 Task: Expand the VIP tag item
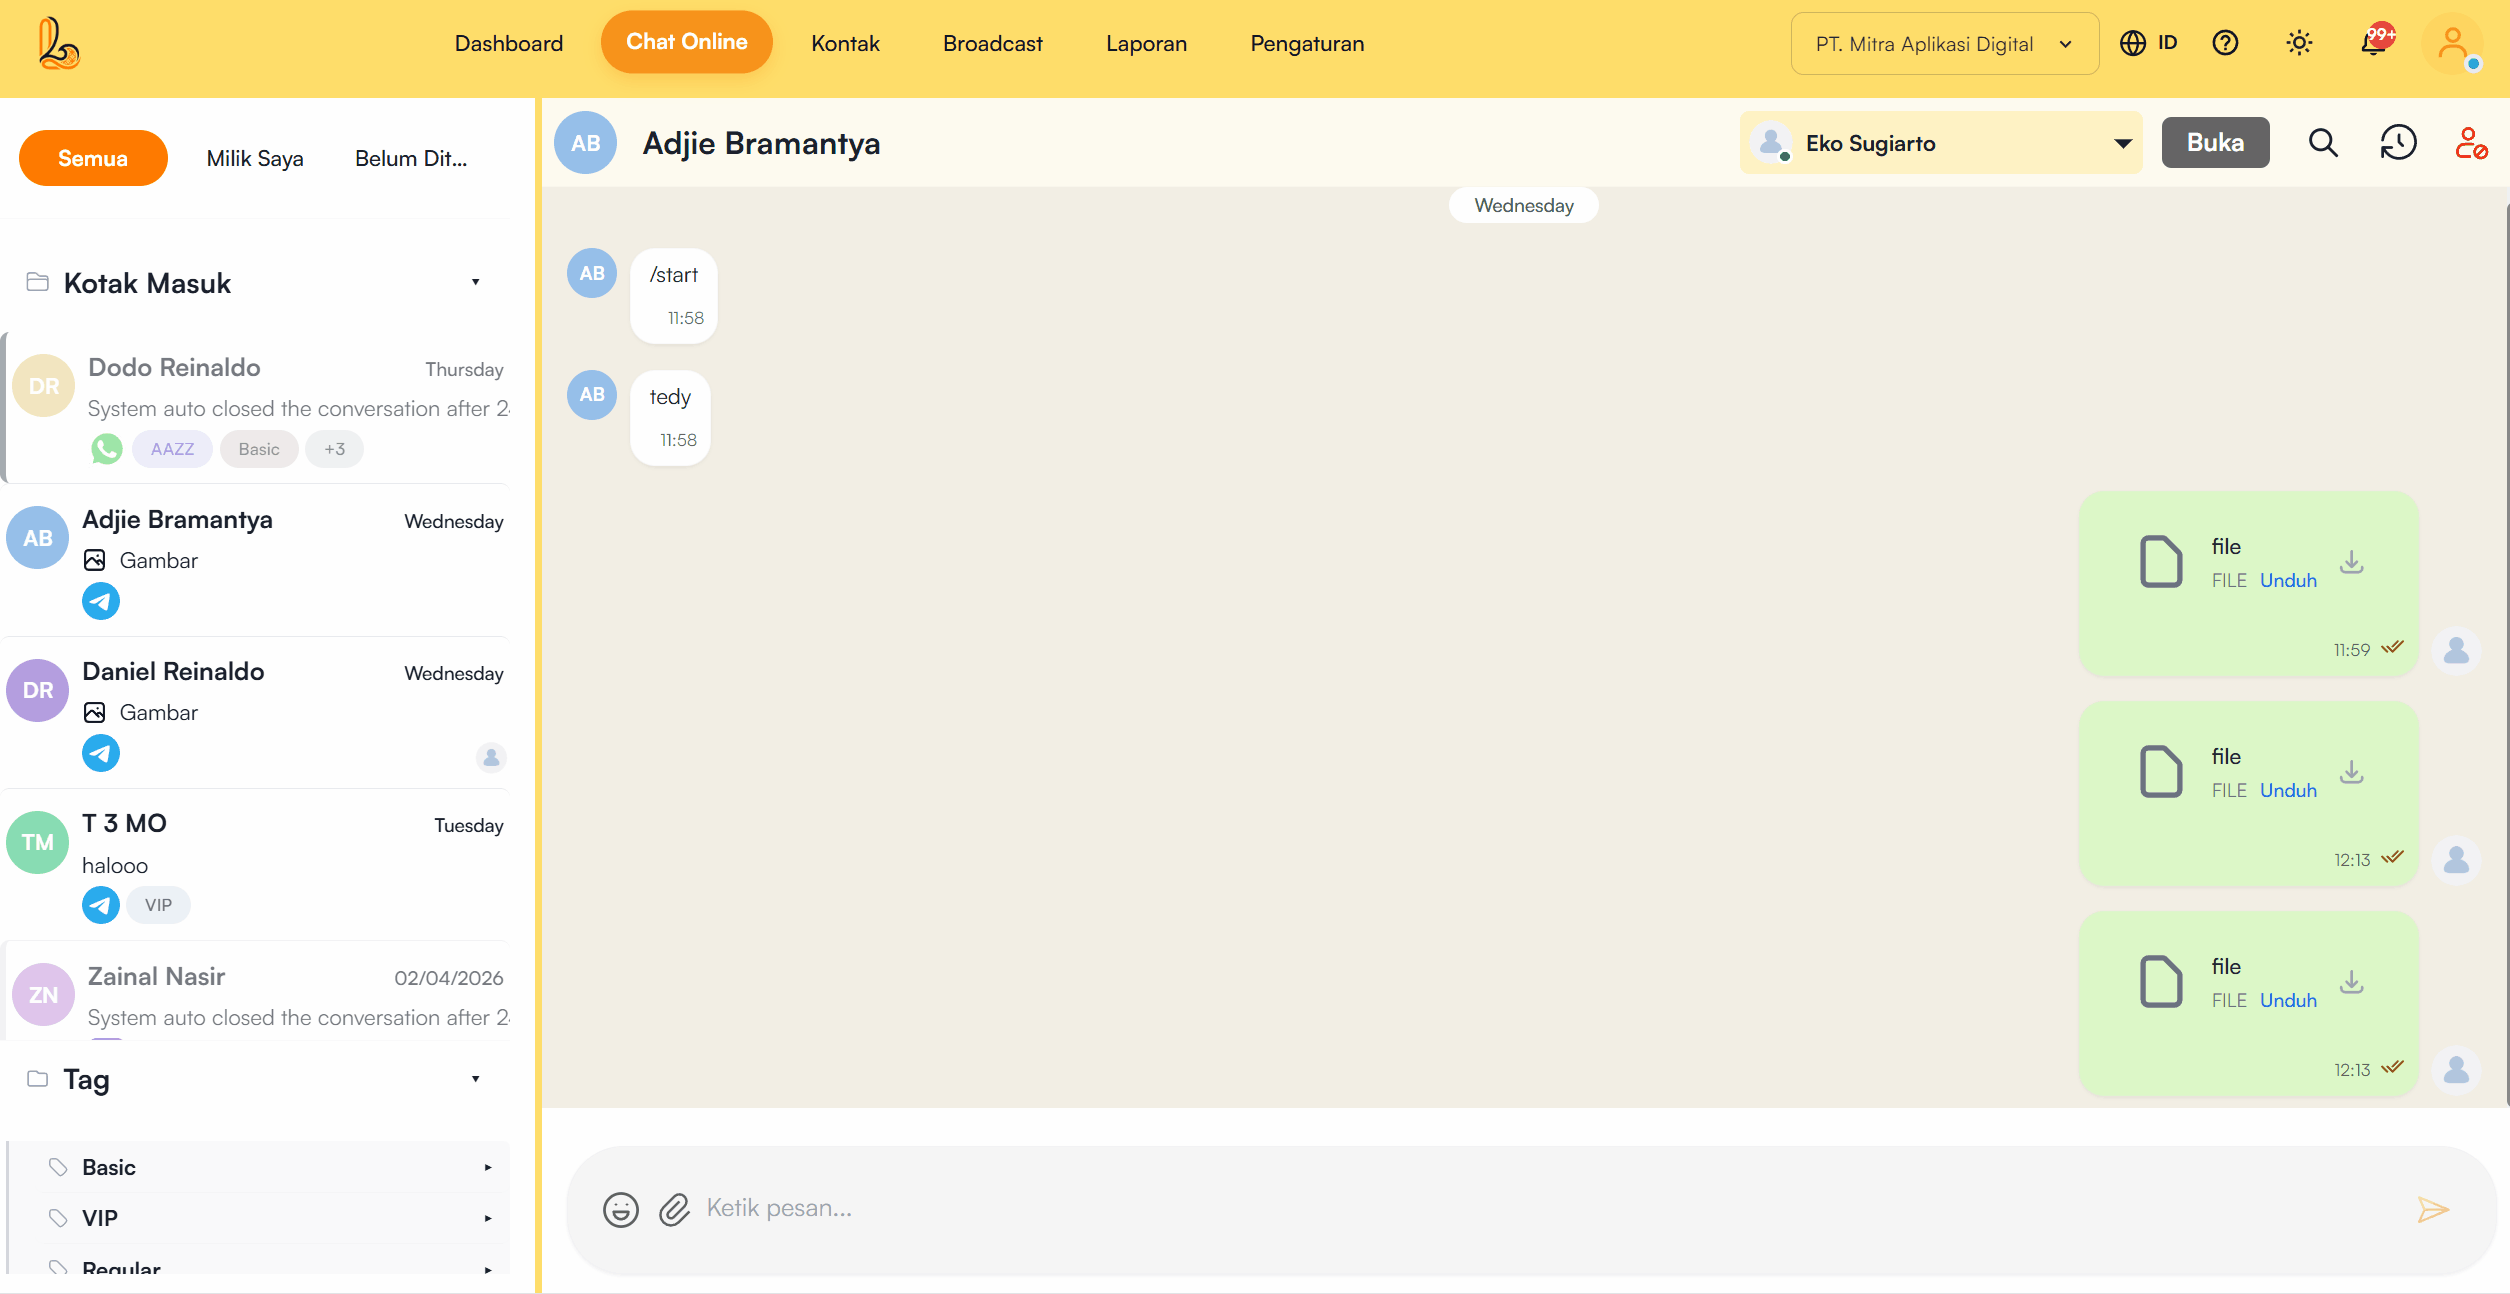[x=488, y=1218]
